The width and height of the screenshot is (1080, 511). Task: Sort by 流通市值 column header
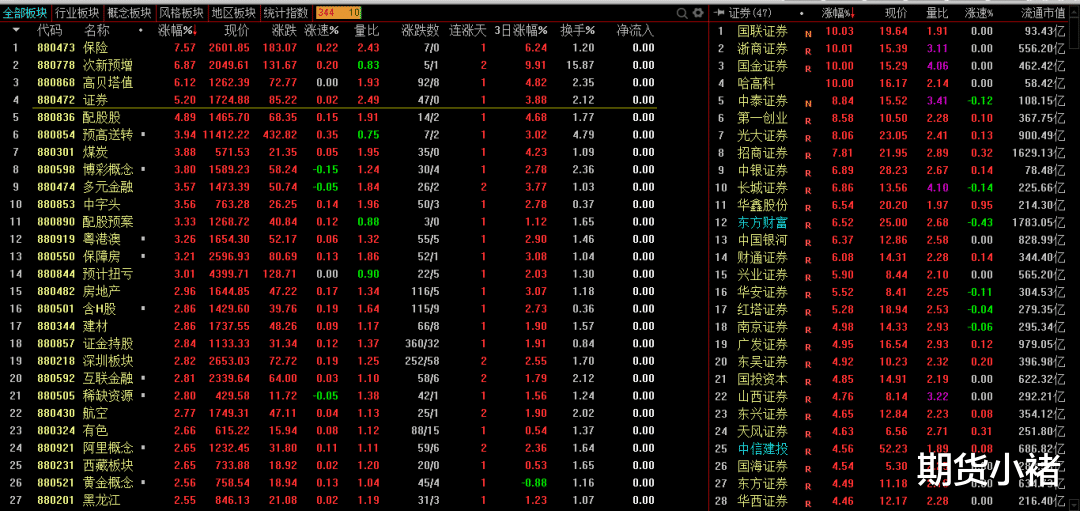[x=1043, y=13]
